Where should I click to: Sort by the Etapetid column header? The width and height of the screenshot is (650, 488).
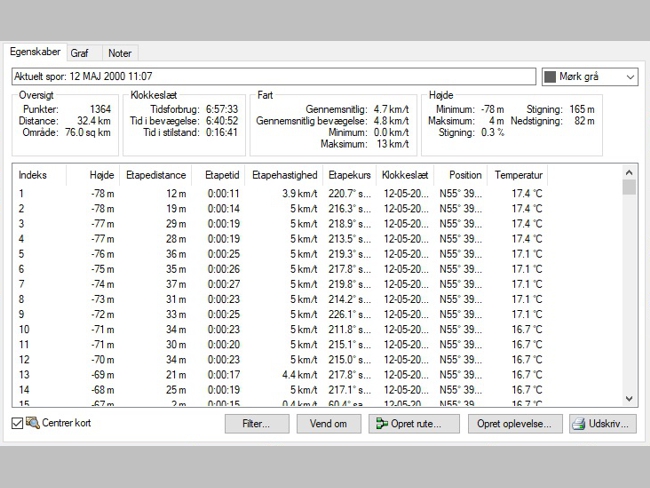218,175
